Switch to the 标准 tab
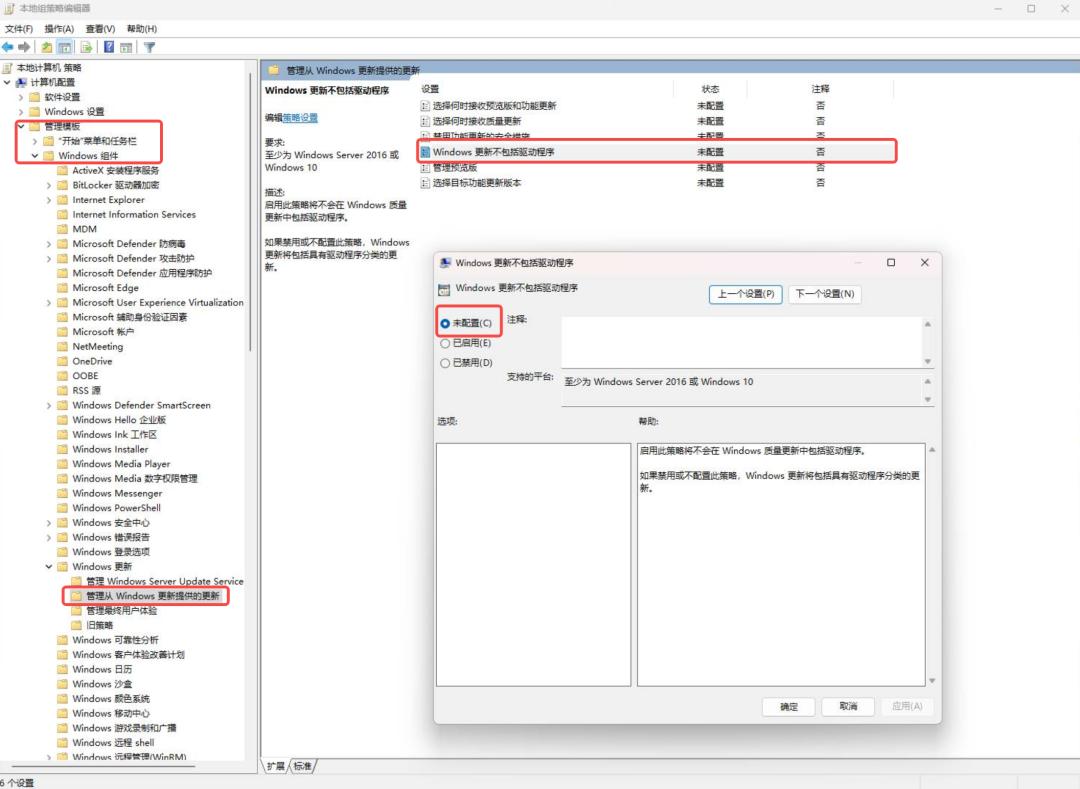This screenshot has height=789, width=1080. coord(302,766)
